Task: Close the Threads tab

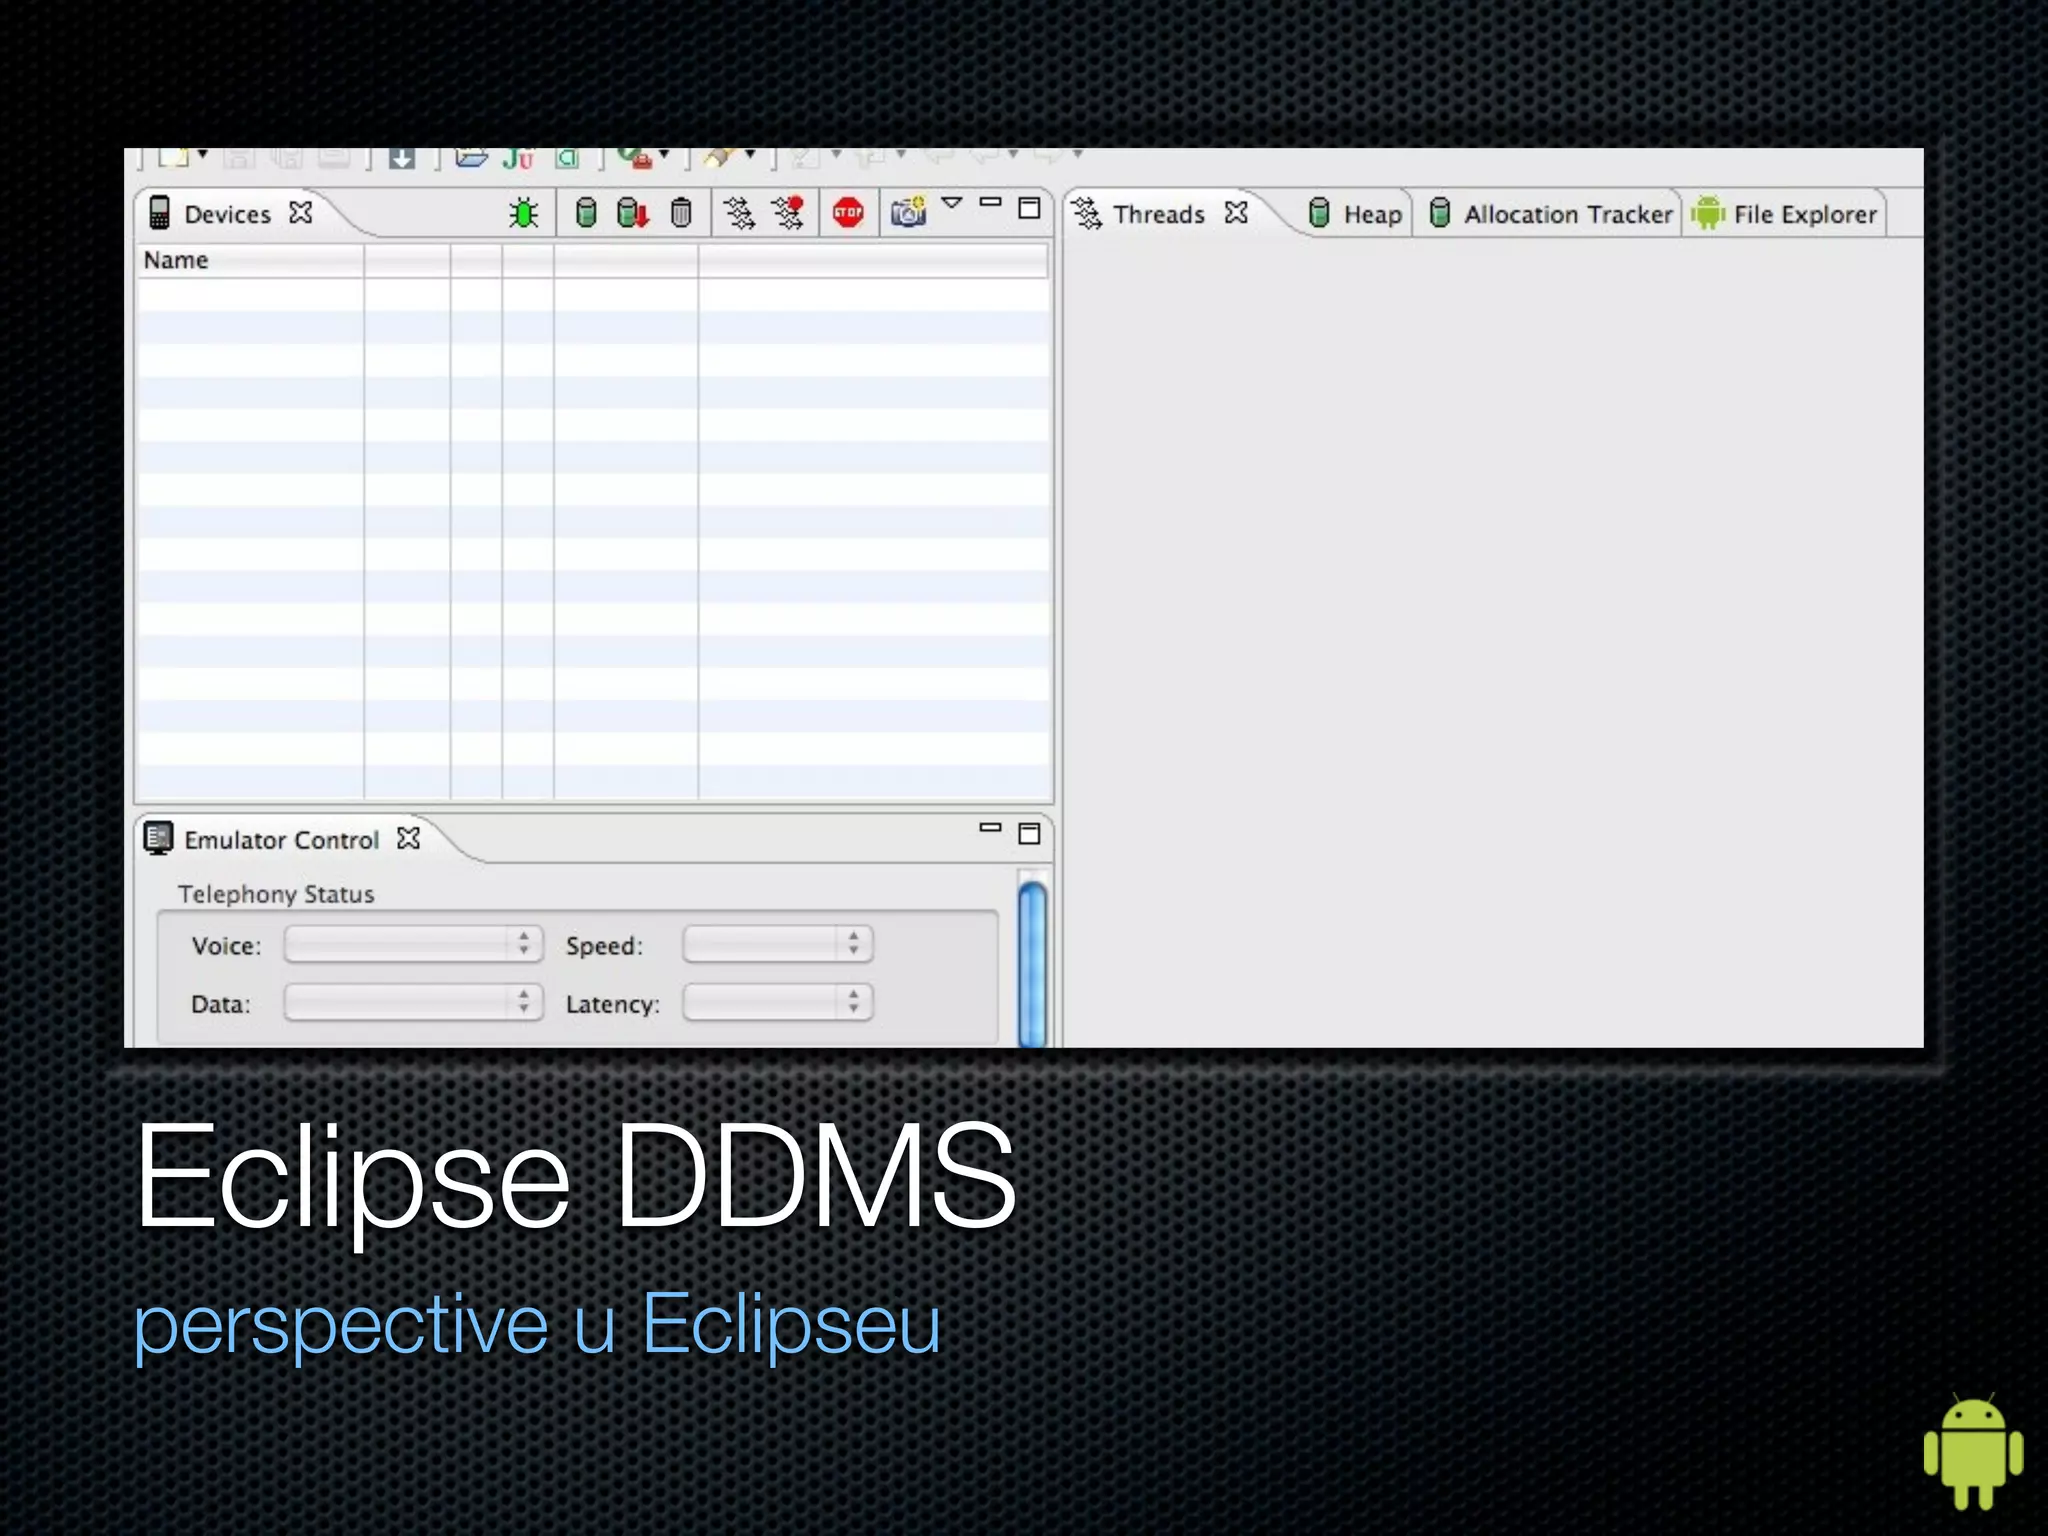Action: 1237,213
